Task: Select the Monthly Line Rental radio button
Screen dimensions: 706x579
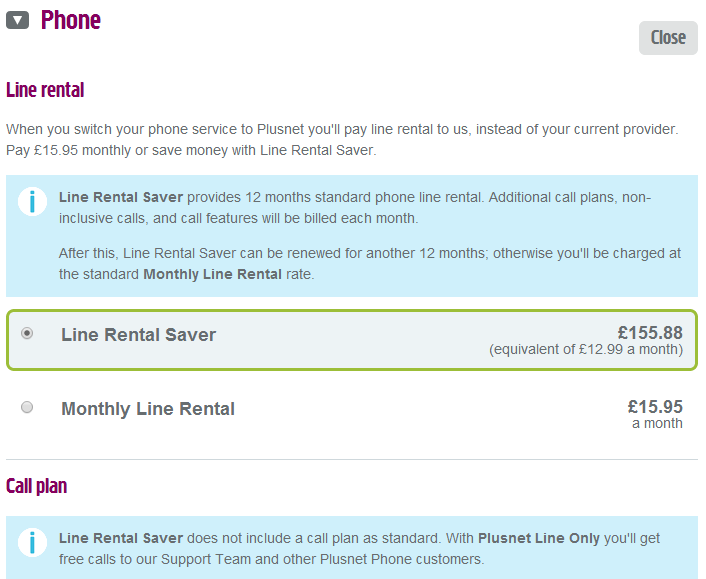Action: click(x=27, y=407)
